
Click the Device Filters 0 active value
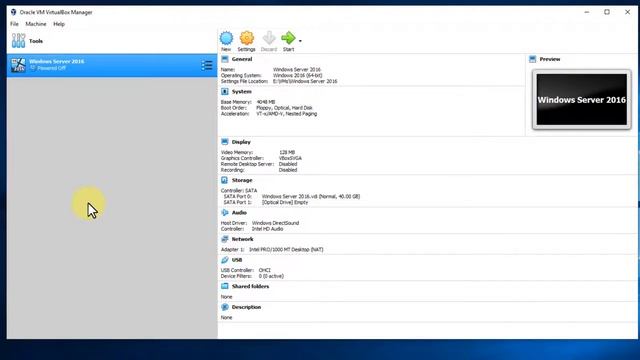point(271,276)
